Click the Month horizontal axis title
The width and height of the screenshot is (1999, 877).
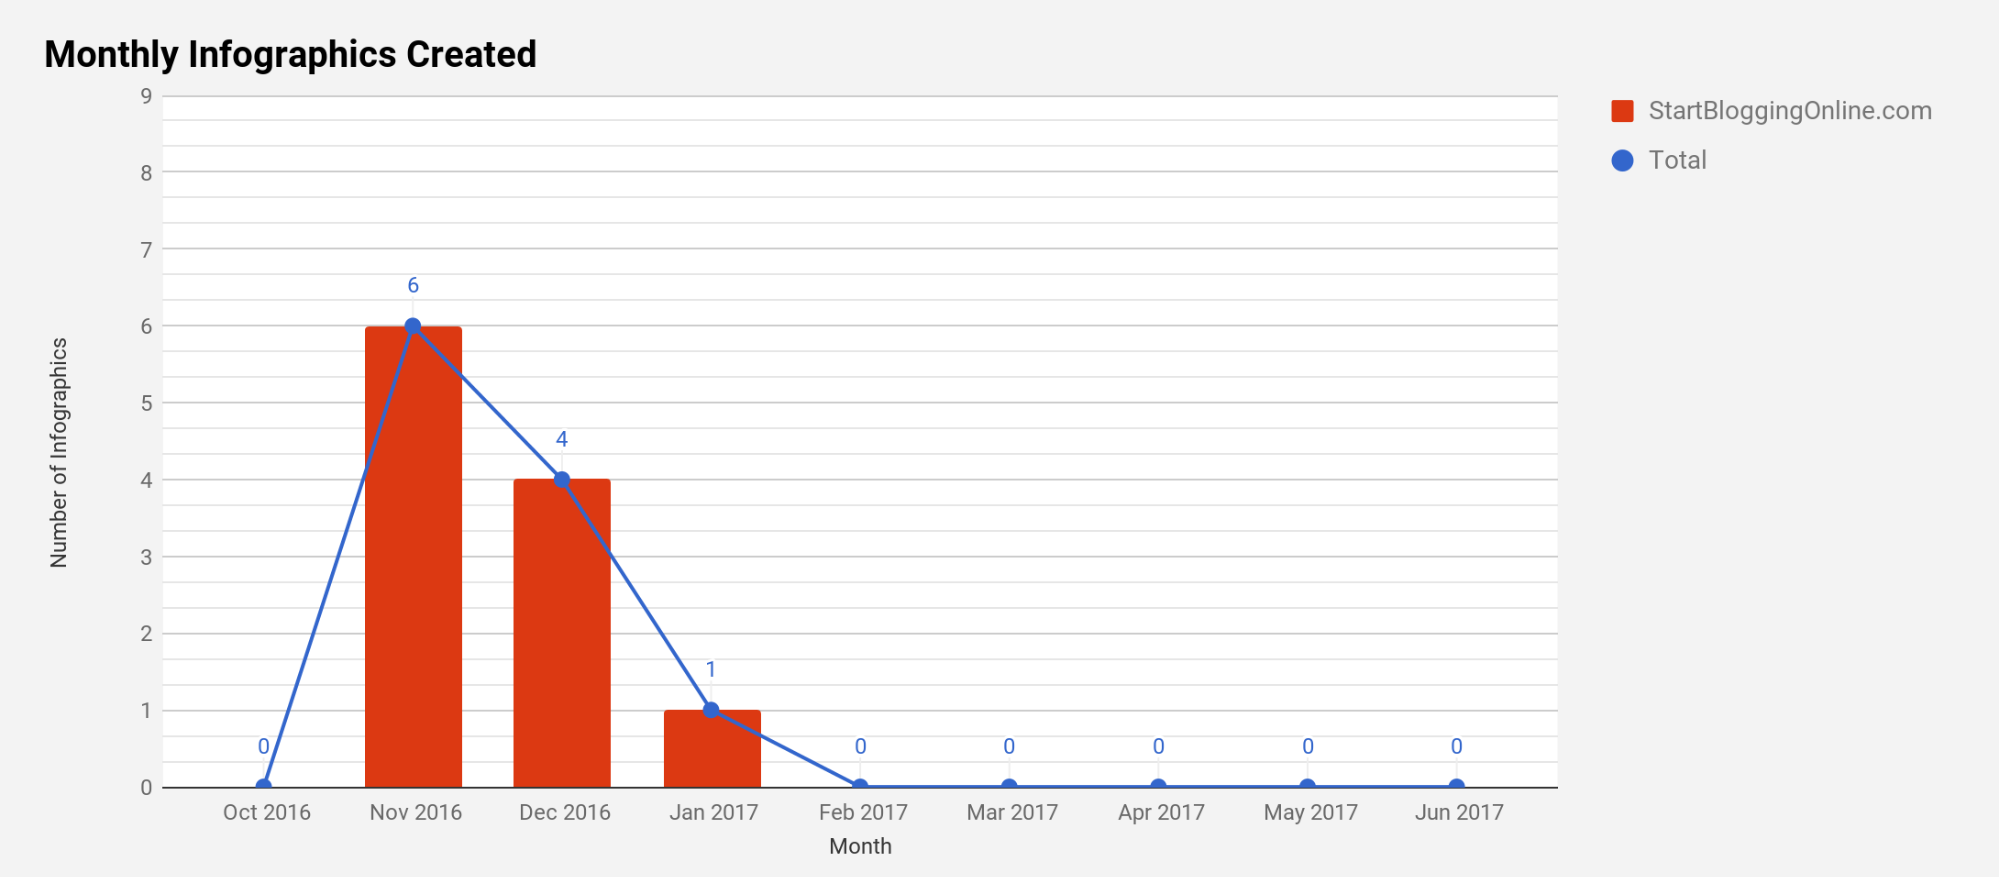click(861, 846)
